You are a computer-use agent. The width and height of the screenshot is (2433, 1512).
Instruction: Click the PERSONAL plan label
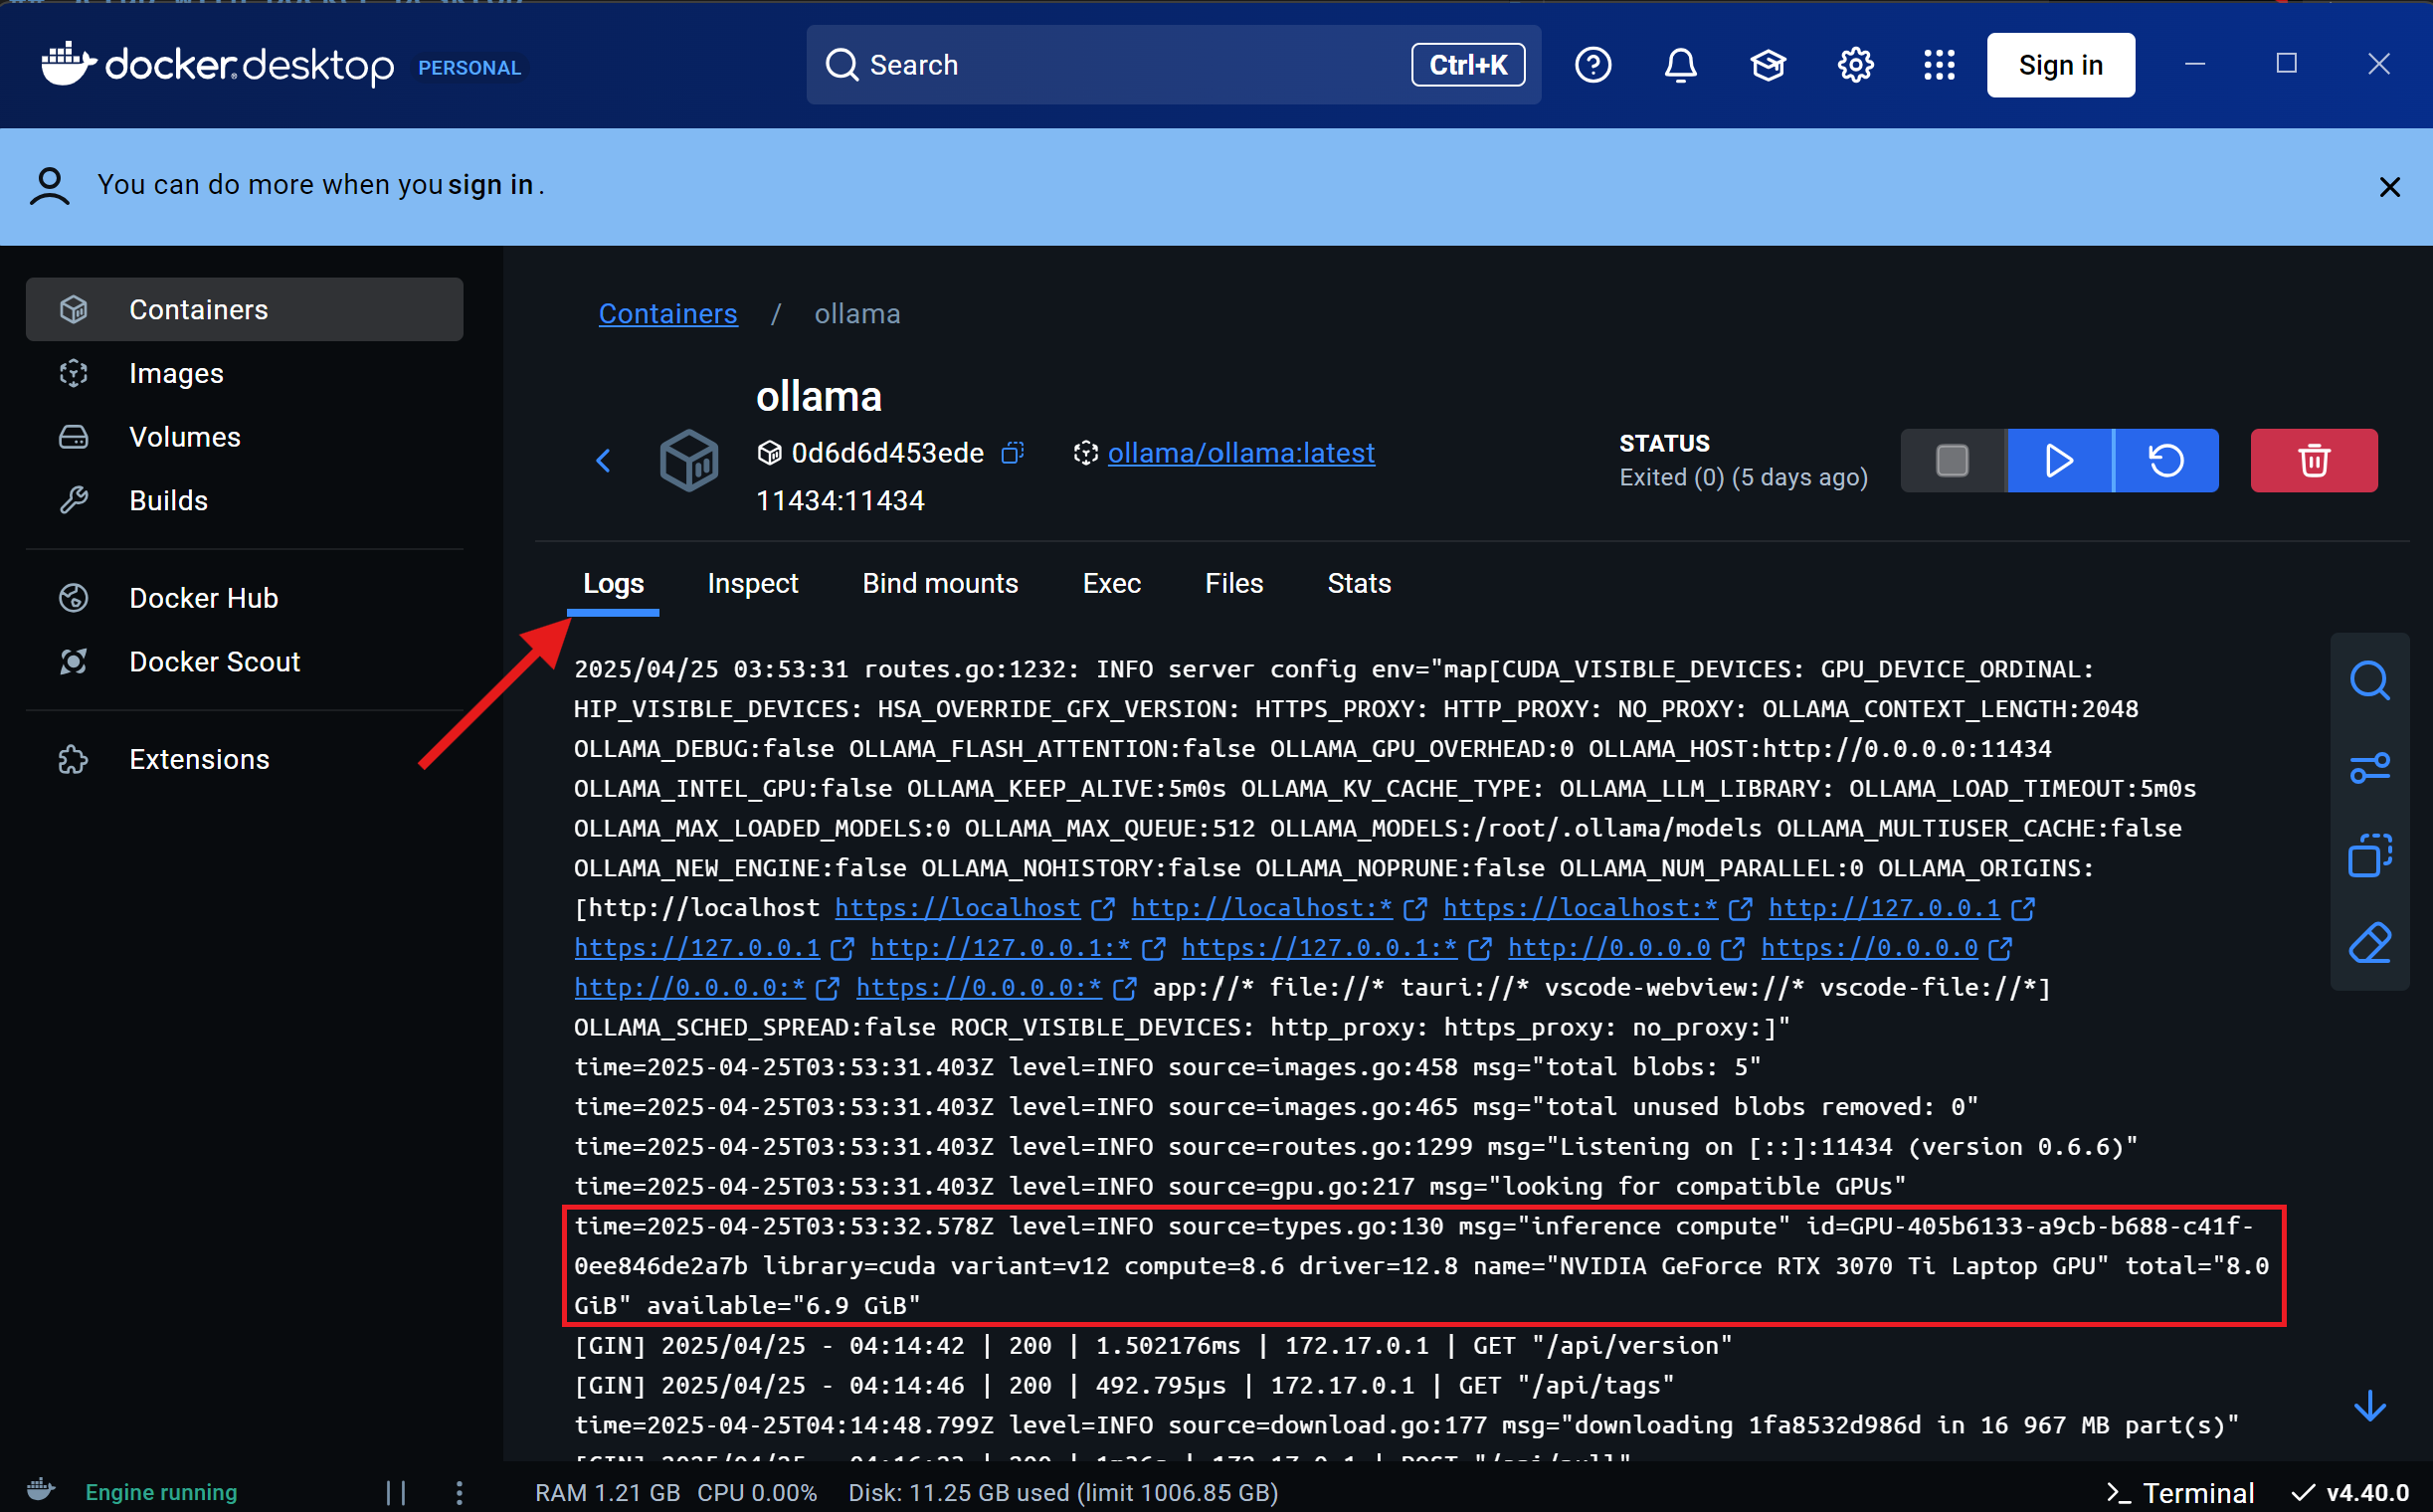click(x=469, y=68)
